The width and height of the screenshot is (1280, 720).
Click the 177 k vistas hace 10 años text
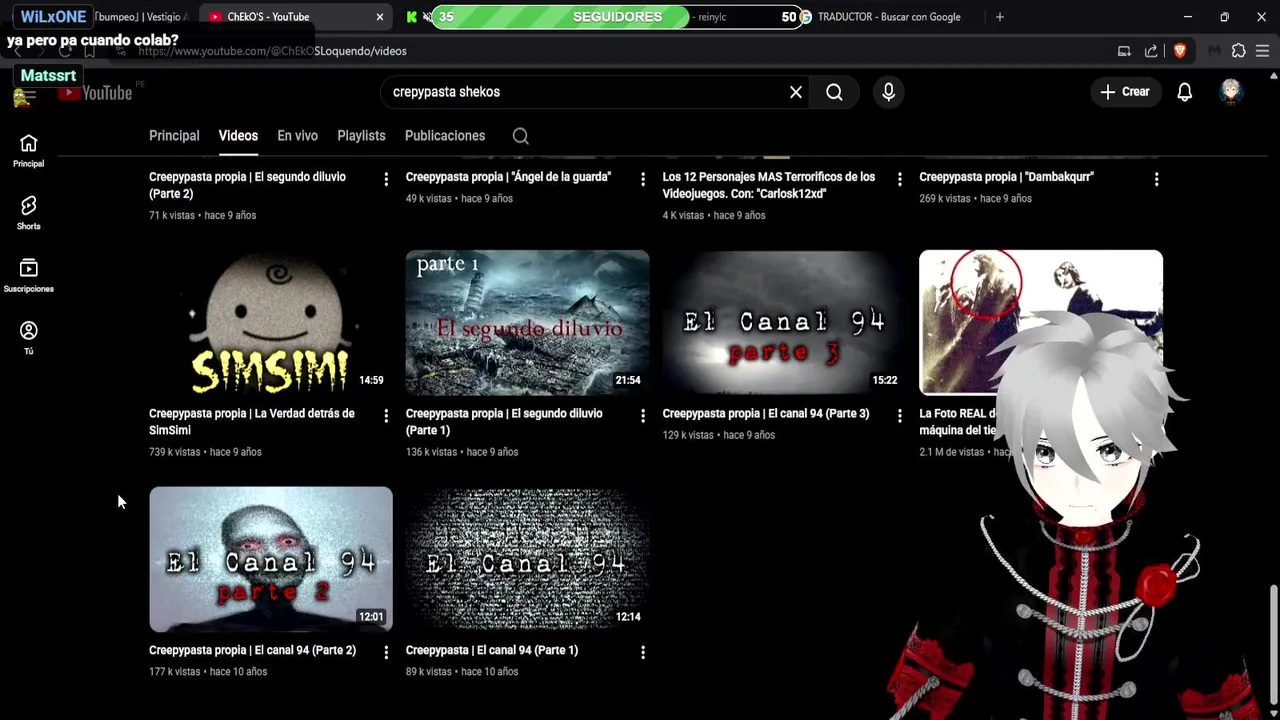208,672
